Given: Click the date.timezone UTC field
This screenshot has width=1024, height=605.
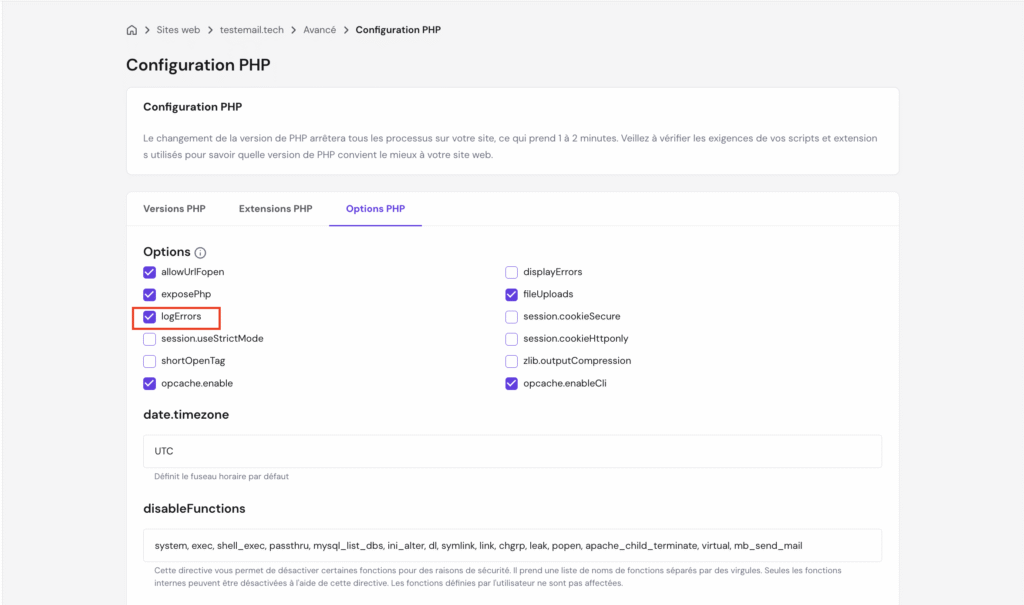Looking at the screenshot, I should pos(512,451).
